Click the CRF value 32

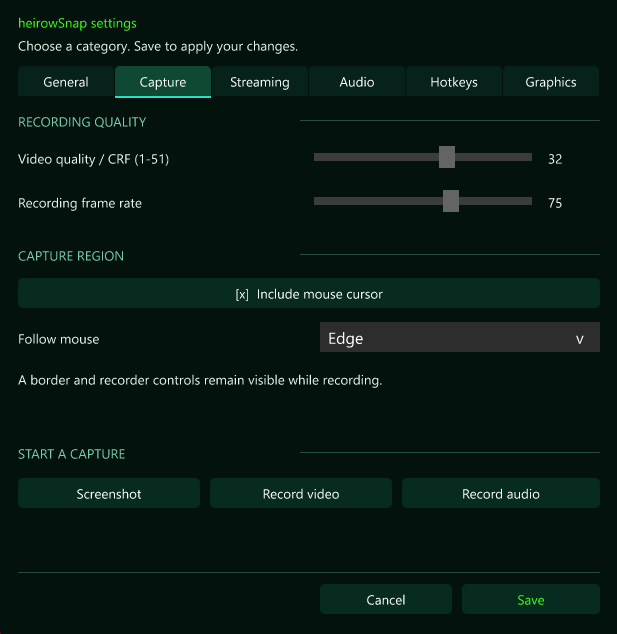tap(555, 159)
